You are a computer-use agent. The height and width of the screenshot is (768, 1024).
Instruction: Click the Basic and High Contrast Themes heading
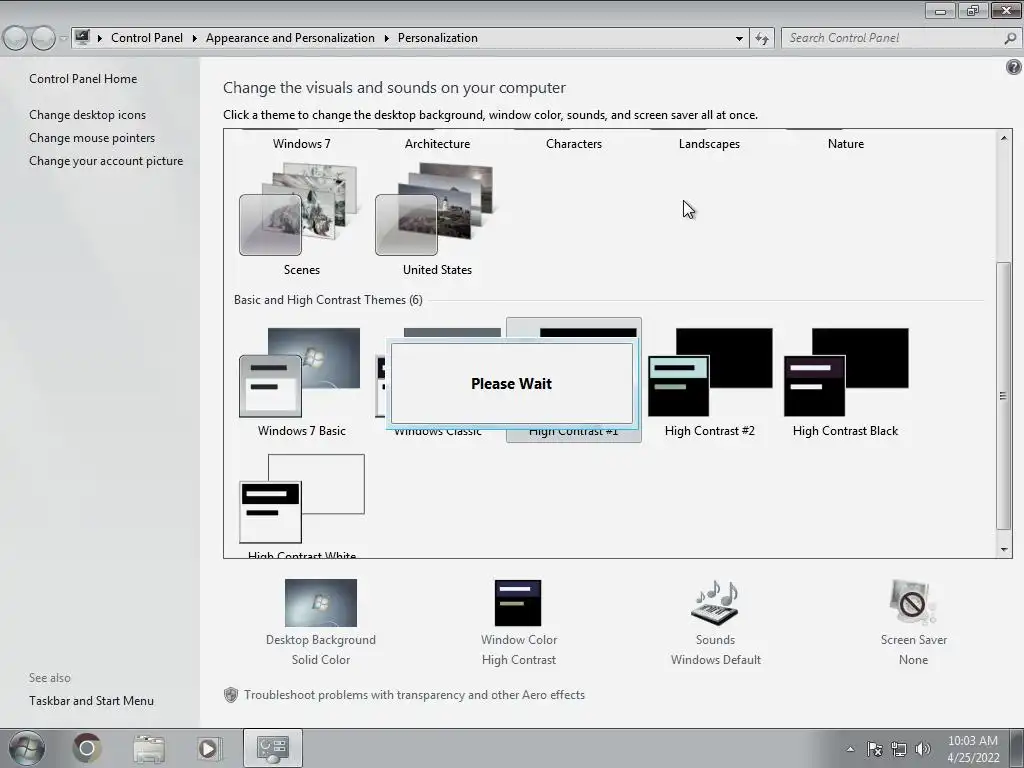(328, 300)
